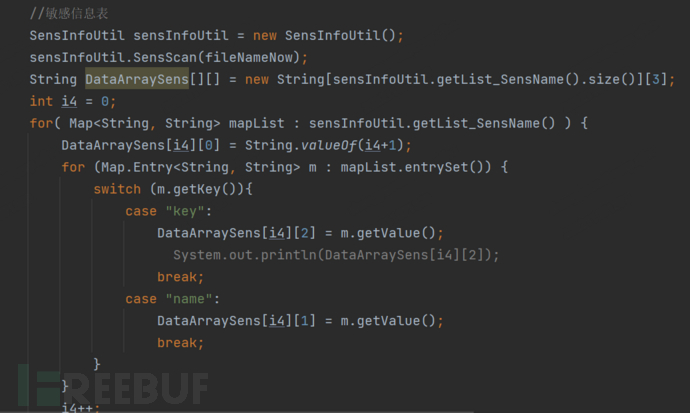Click the i4++ increment statement
The height and width of the screenshot is (413, 690).
point(81,407)
